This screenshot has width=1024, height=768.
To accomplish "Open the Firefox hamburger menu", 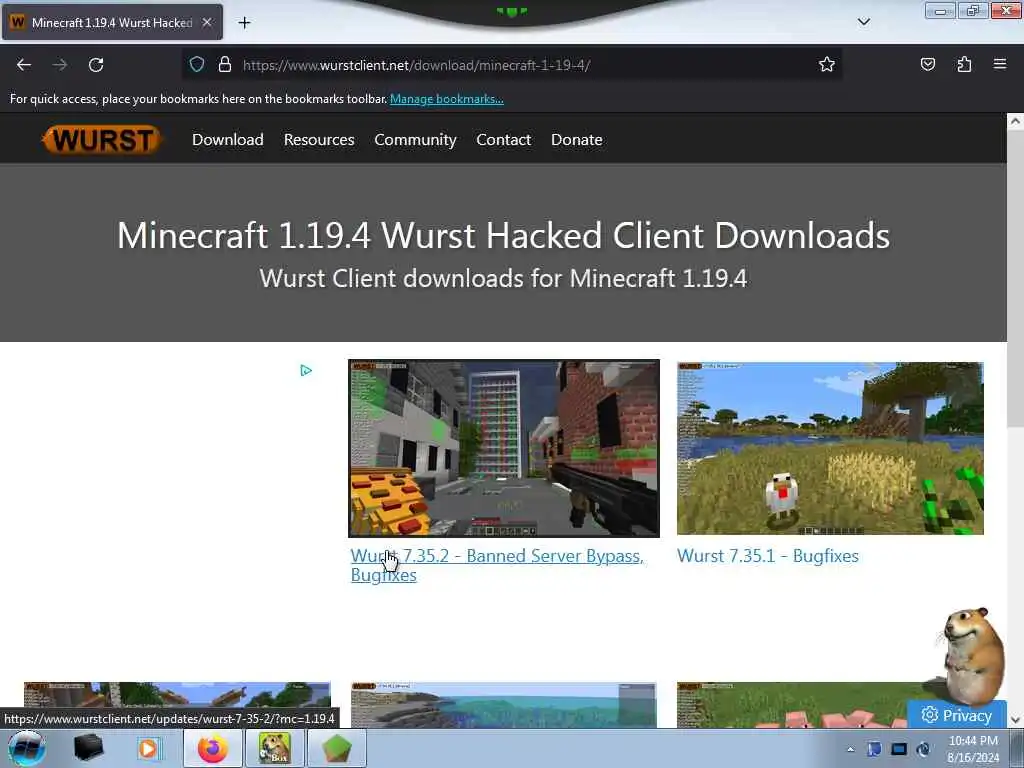I will 1000,65.
